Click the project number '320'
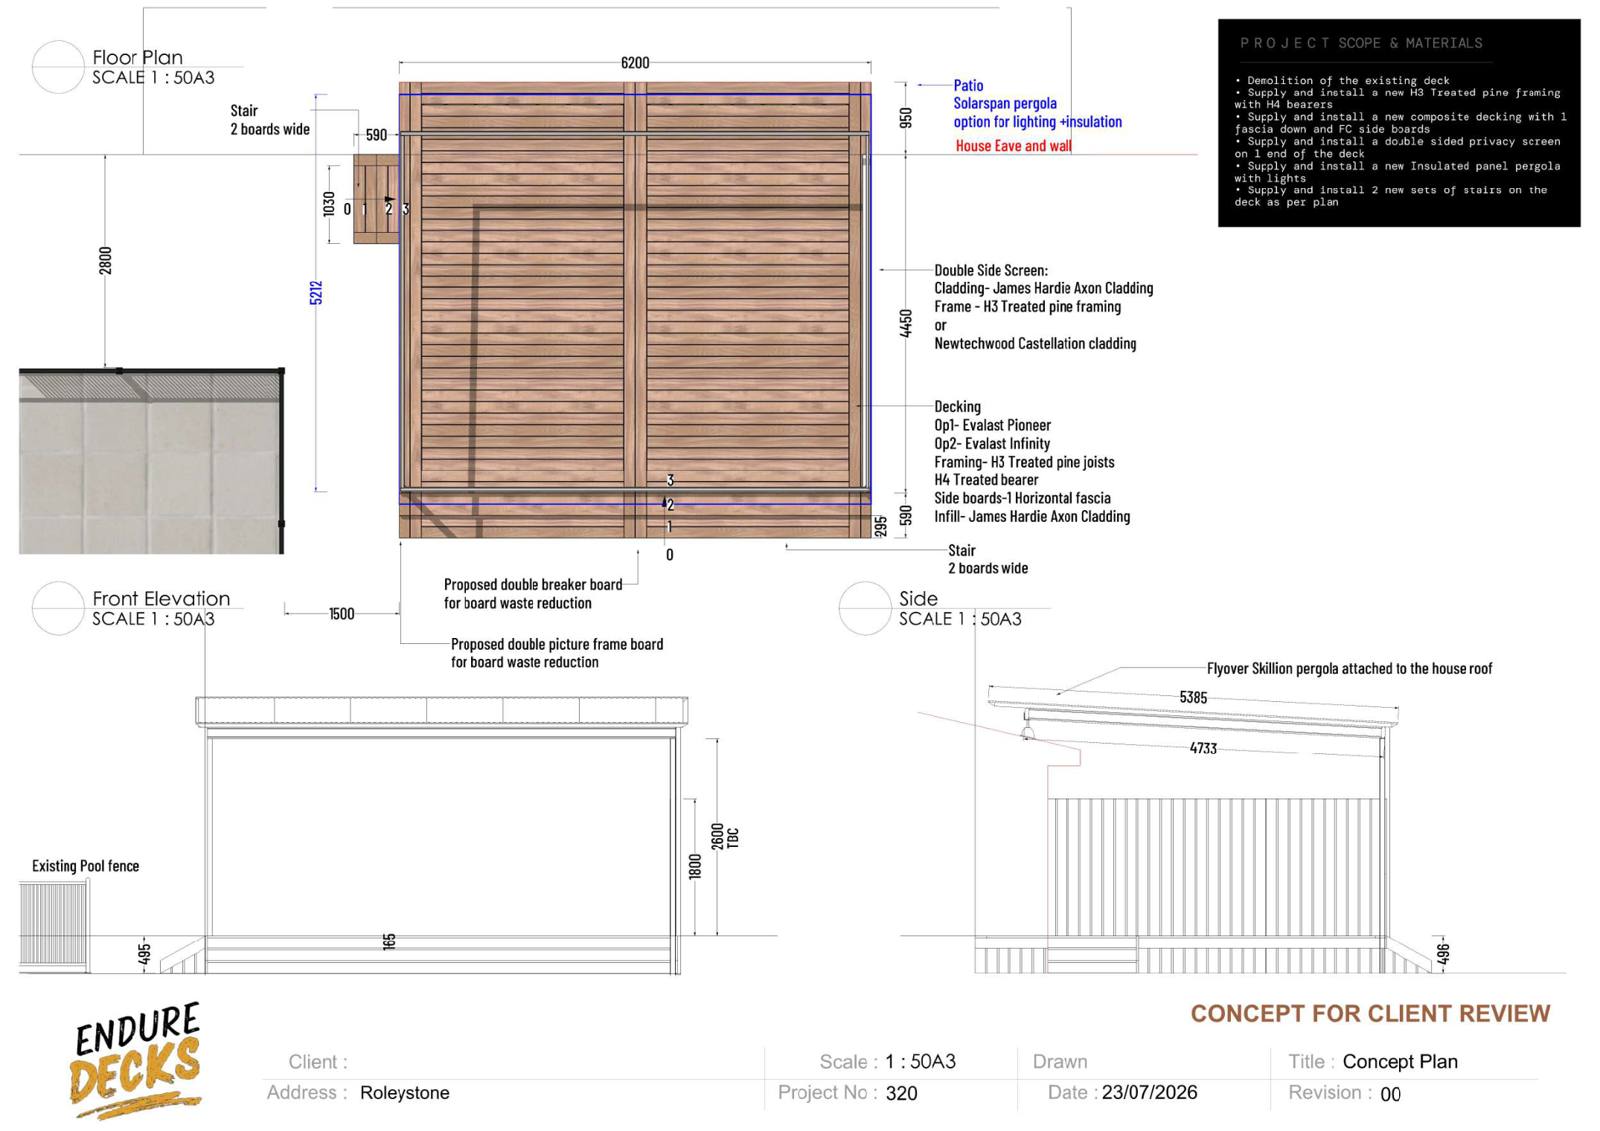1600x1131 pixels. click(x=901, y=1093)
